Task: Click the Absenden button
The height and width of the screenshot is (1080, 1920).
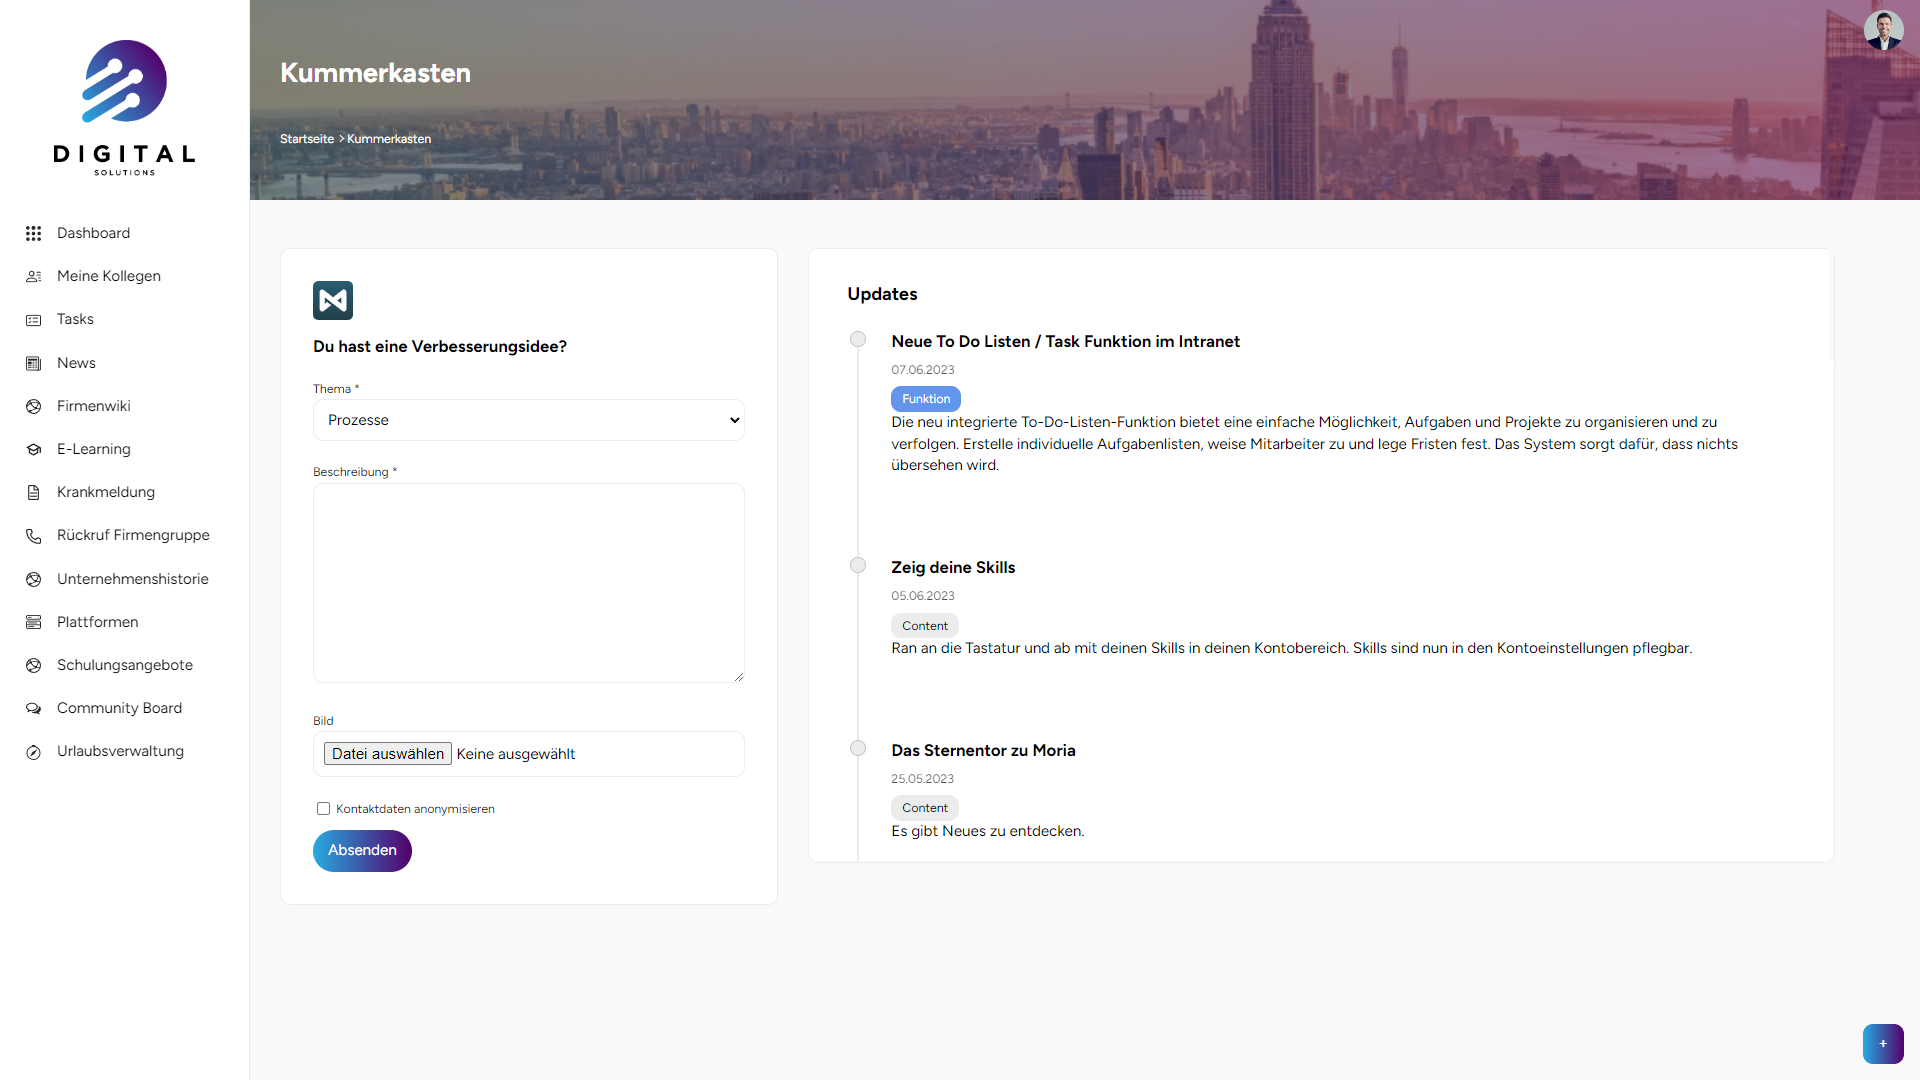Action: (362, 851)
